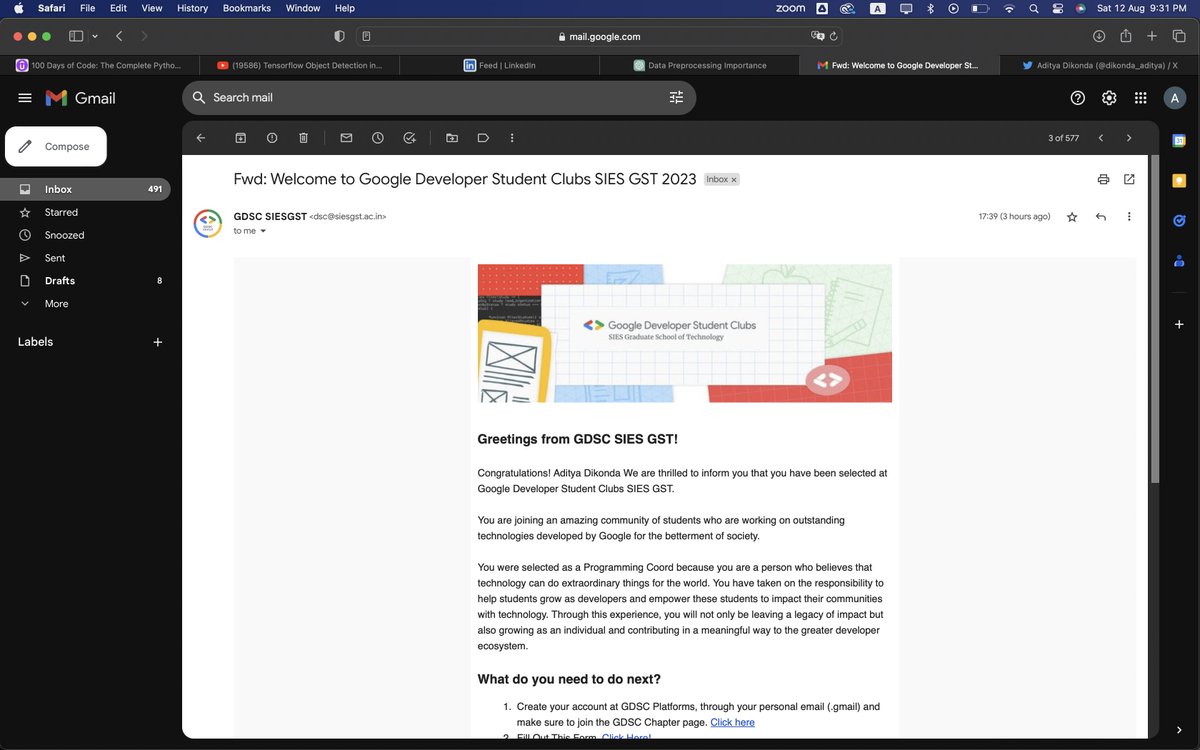Go to the older email arrow
Viewport: 1200px width, 750px height.
click(x=1129, y=138)
